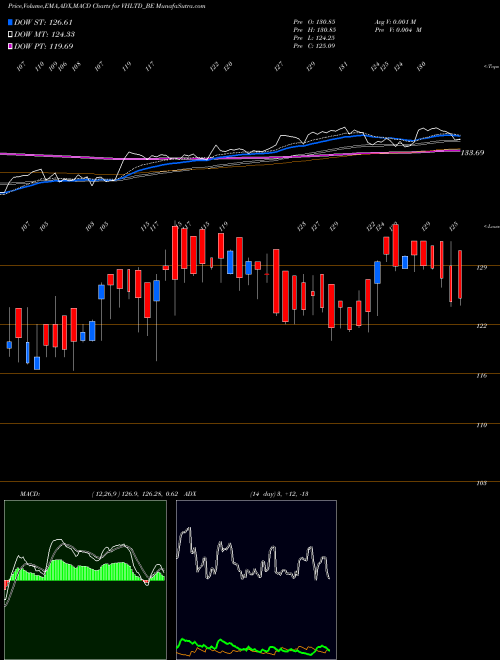Click the 116 price axis label

(482, 375)
